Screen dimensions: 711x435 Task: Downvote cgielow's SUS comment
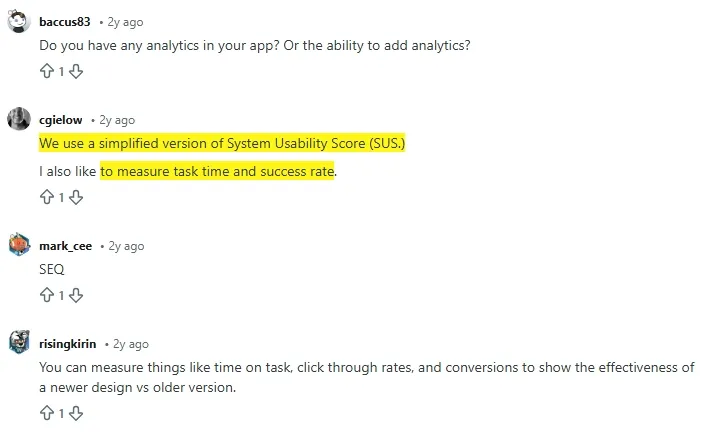(76, 197)
